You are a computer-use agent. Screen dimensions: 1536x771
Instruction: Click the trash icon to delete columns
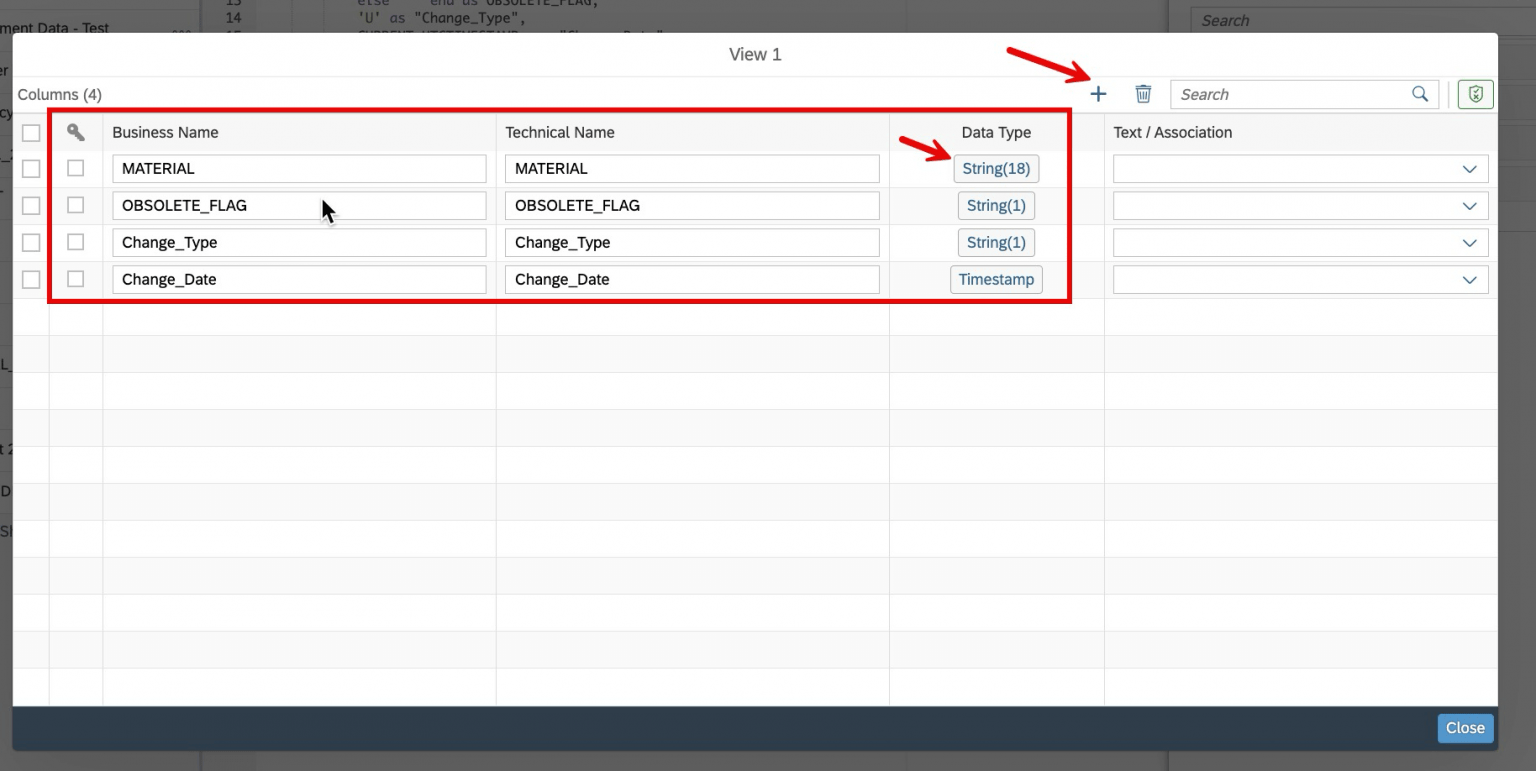pos(1143,93)
